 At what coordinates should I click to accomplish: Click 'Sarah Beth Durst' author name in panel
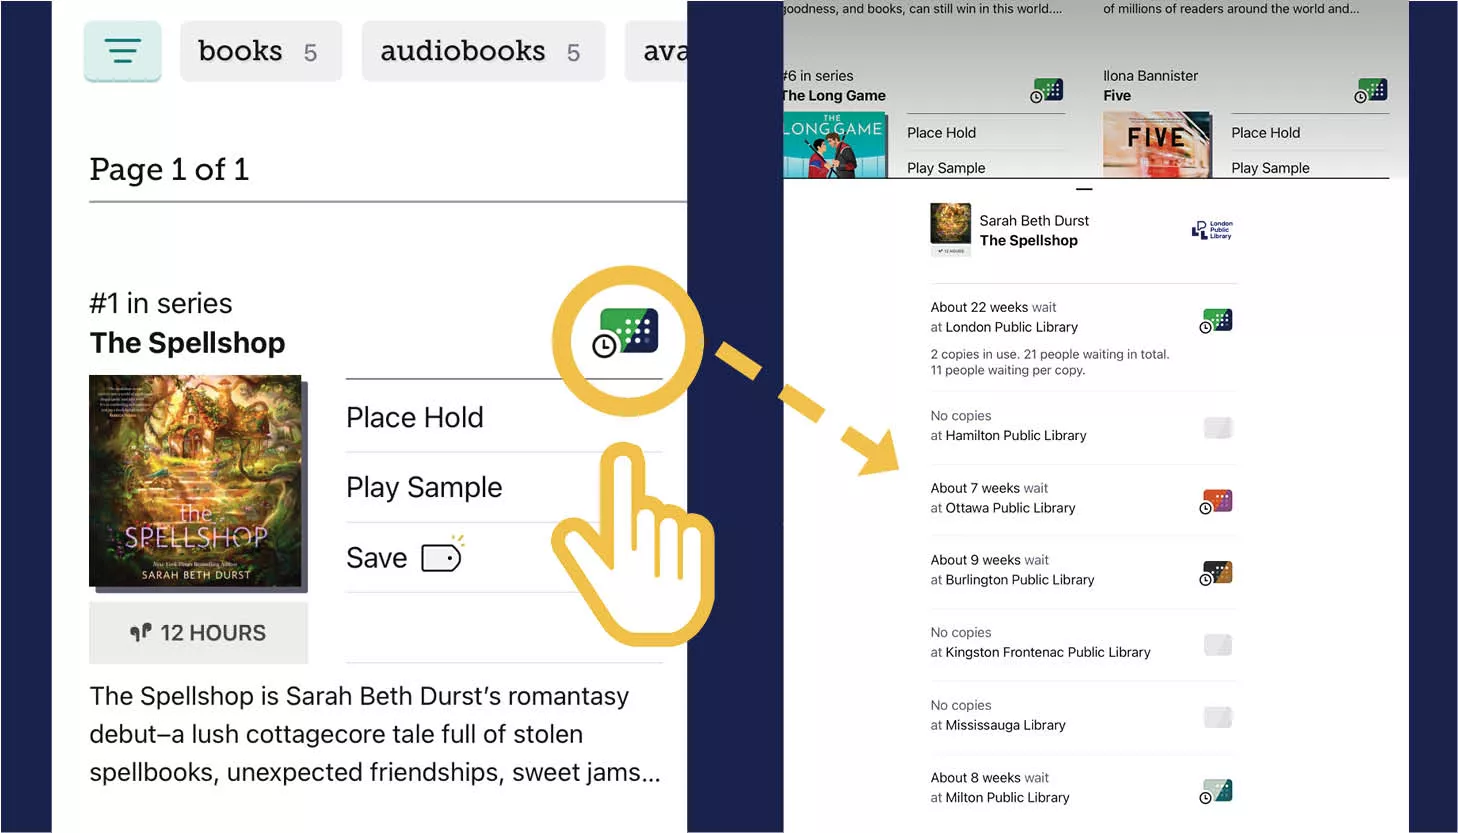pyautogui.click(x=1034, y=220)
